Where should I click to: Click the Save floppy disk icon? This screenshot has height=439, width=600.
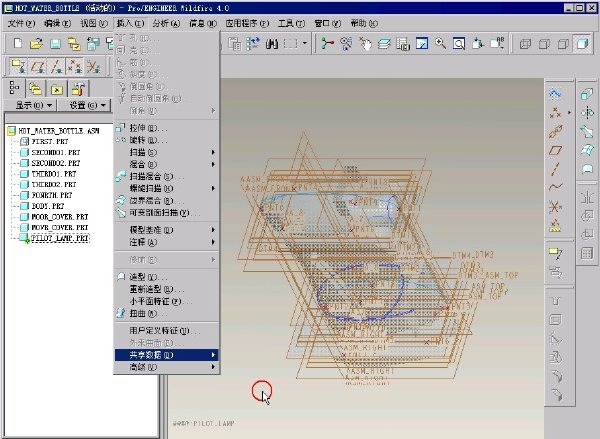pyautogui.click(x=55, y=44)
